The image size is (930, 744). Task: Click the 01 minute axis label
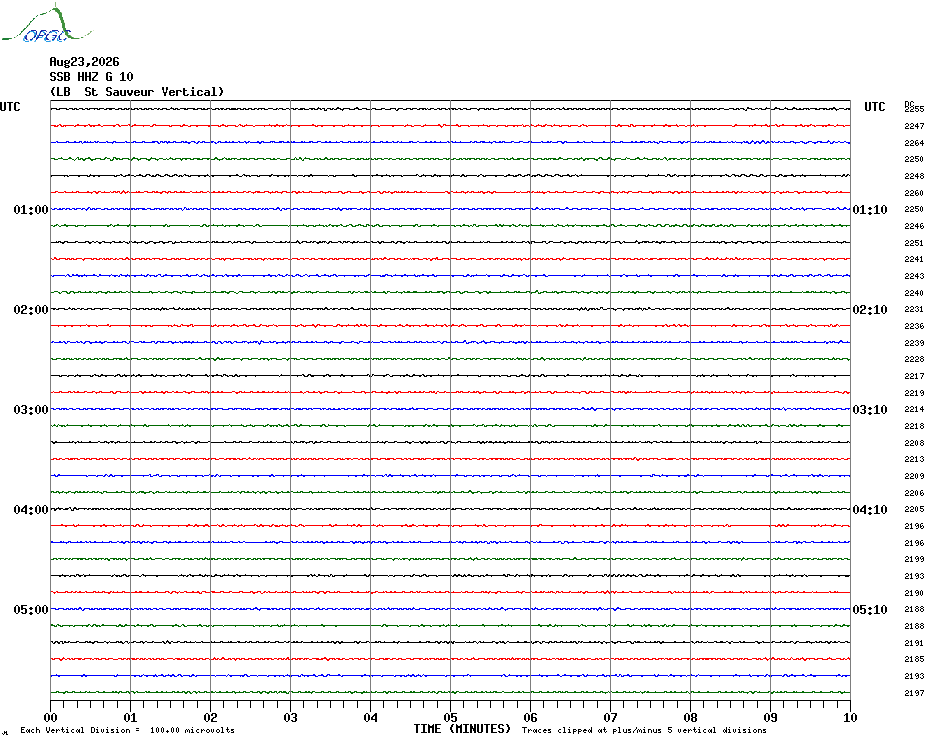click(130, 717)
